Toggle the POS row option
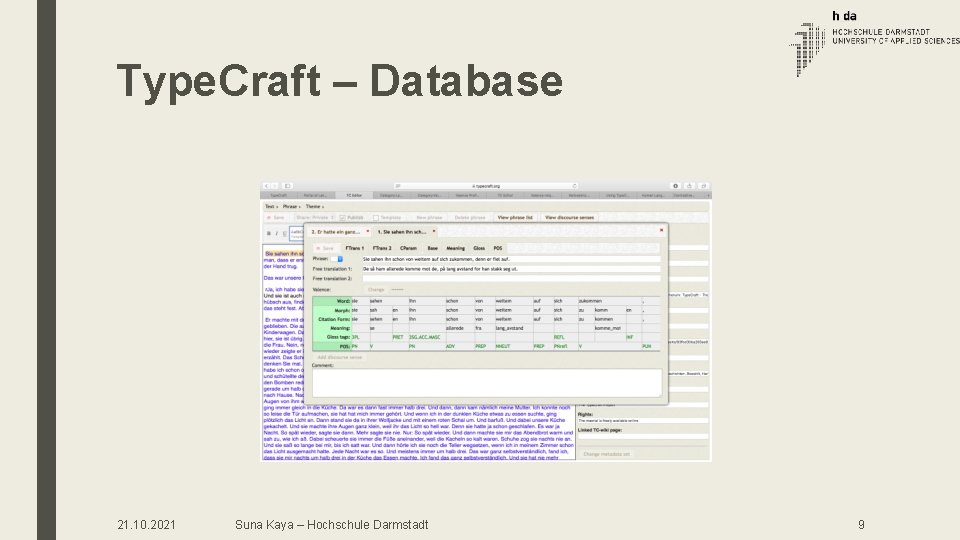 coord(498,248)
